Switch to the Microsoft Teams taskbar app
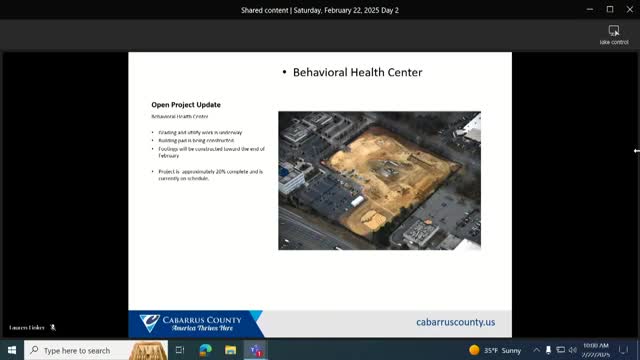 256,350
